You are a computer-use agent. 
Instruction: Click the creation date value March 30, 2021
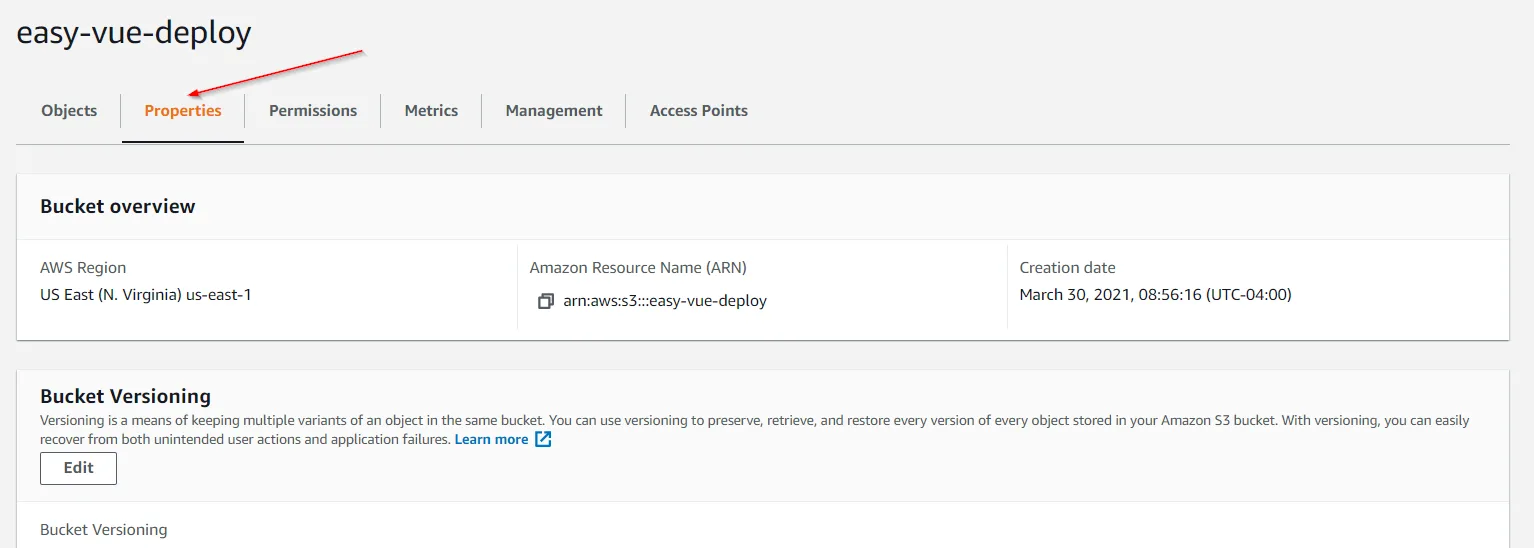1155,295
